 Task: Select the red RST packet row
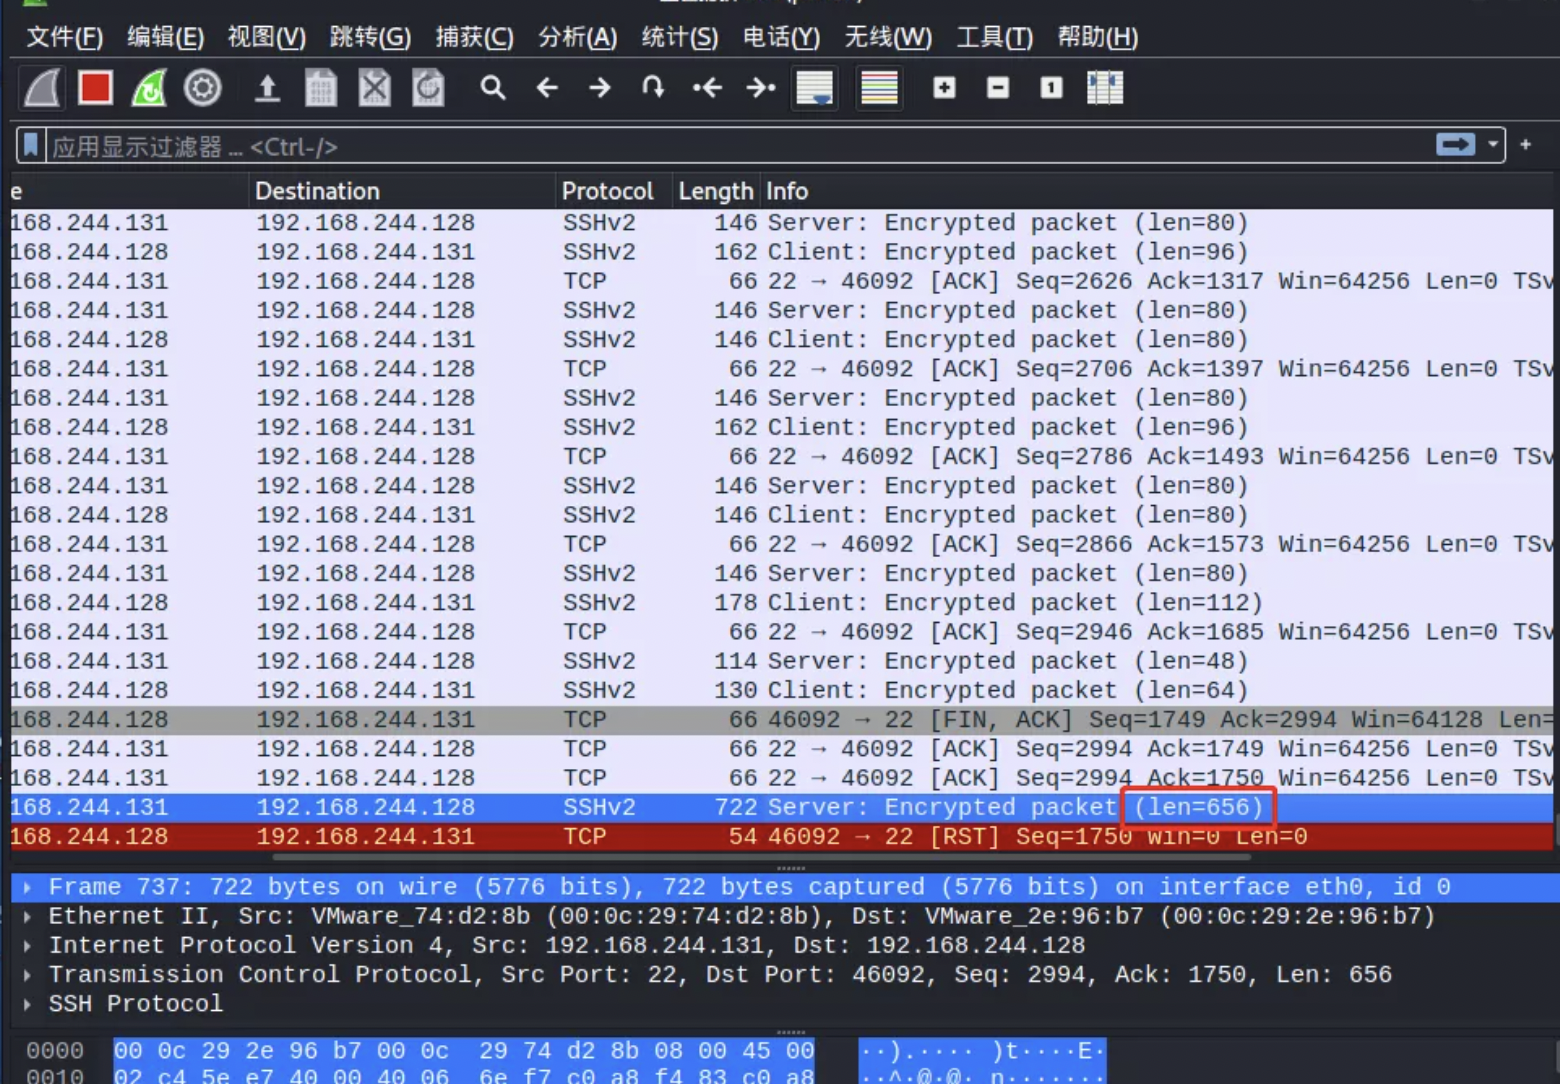point(782,837)
